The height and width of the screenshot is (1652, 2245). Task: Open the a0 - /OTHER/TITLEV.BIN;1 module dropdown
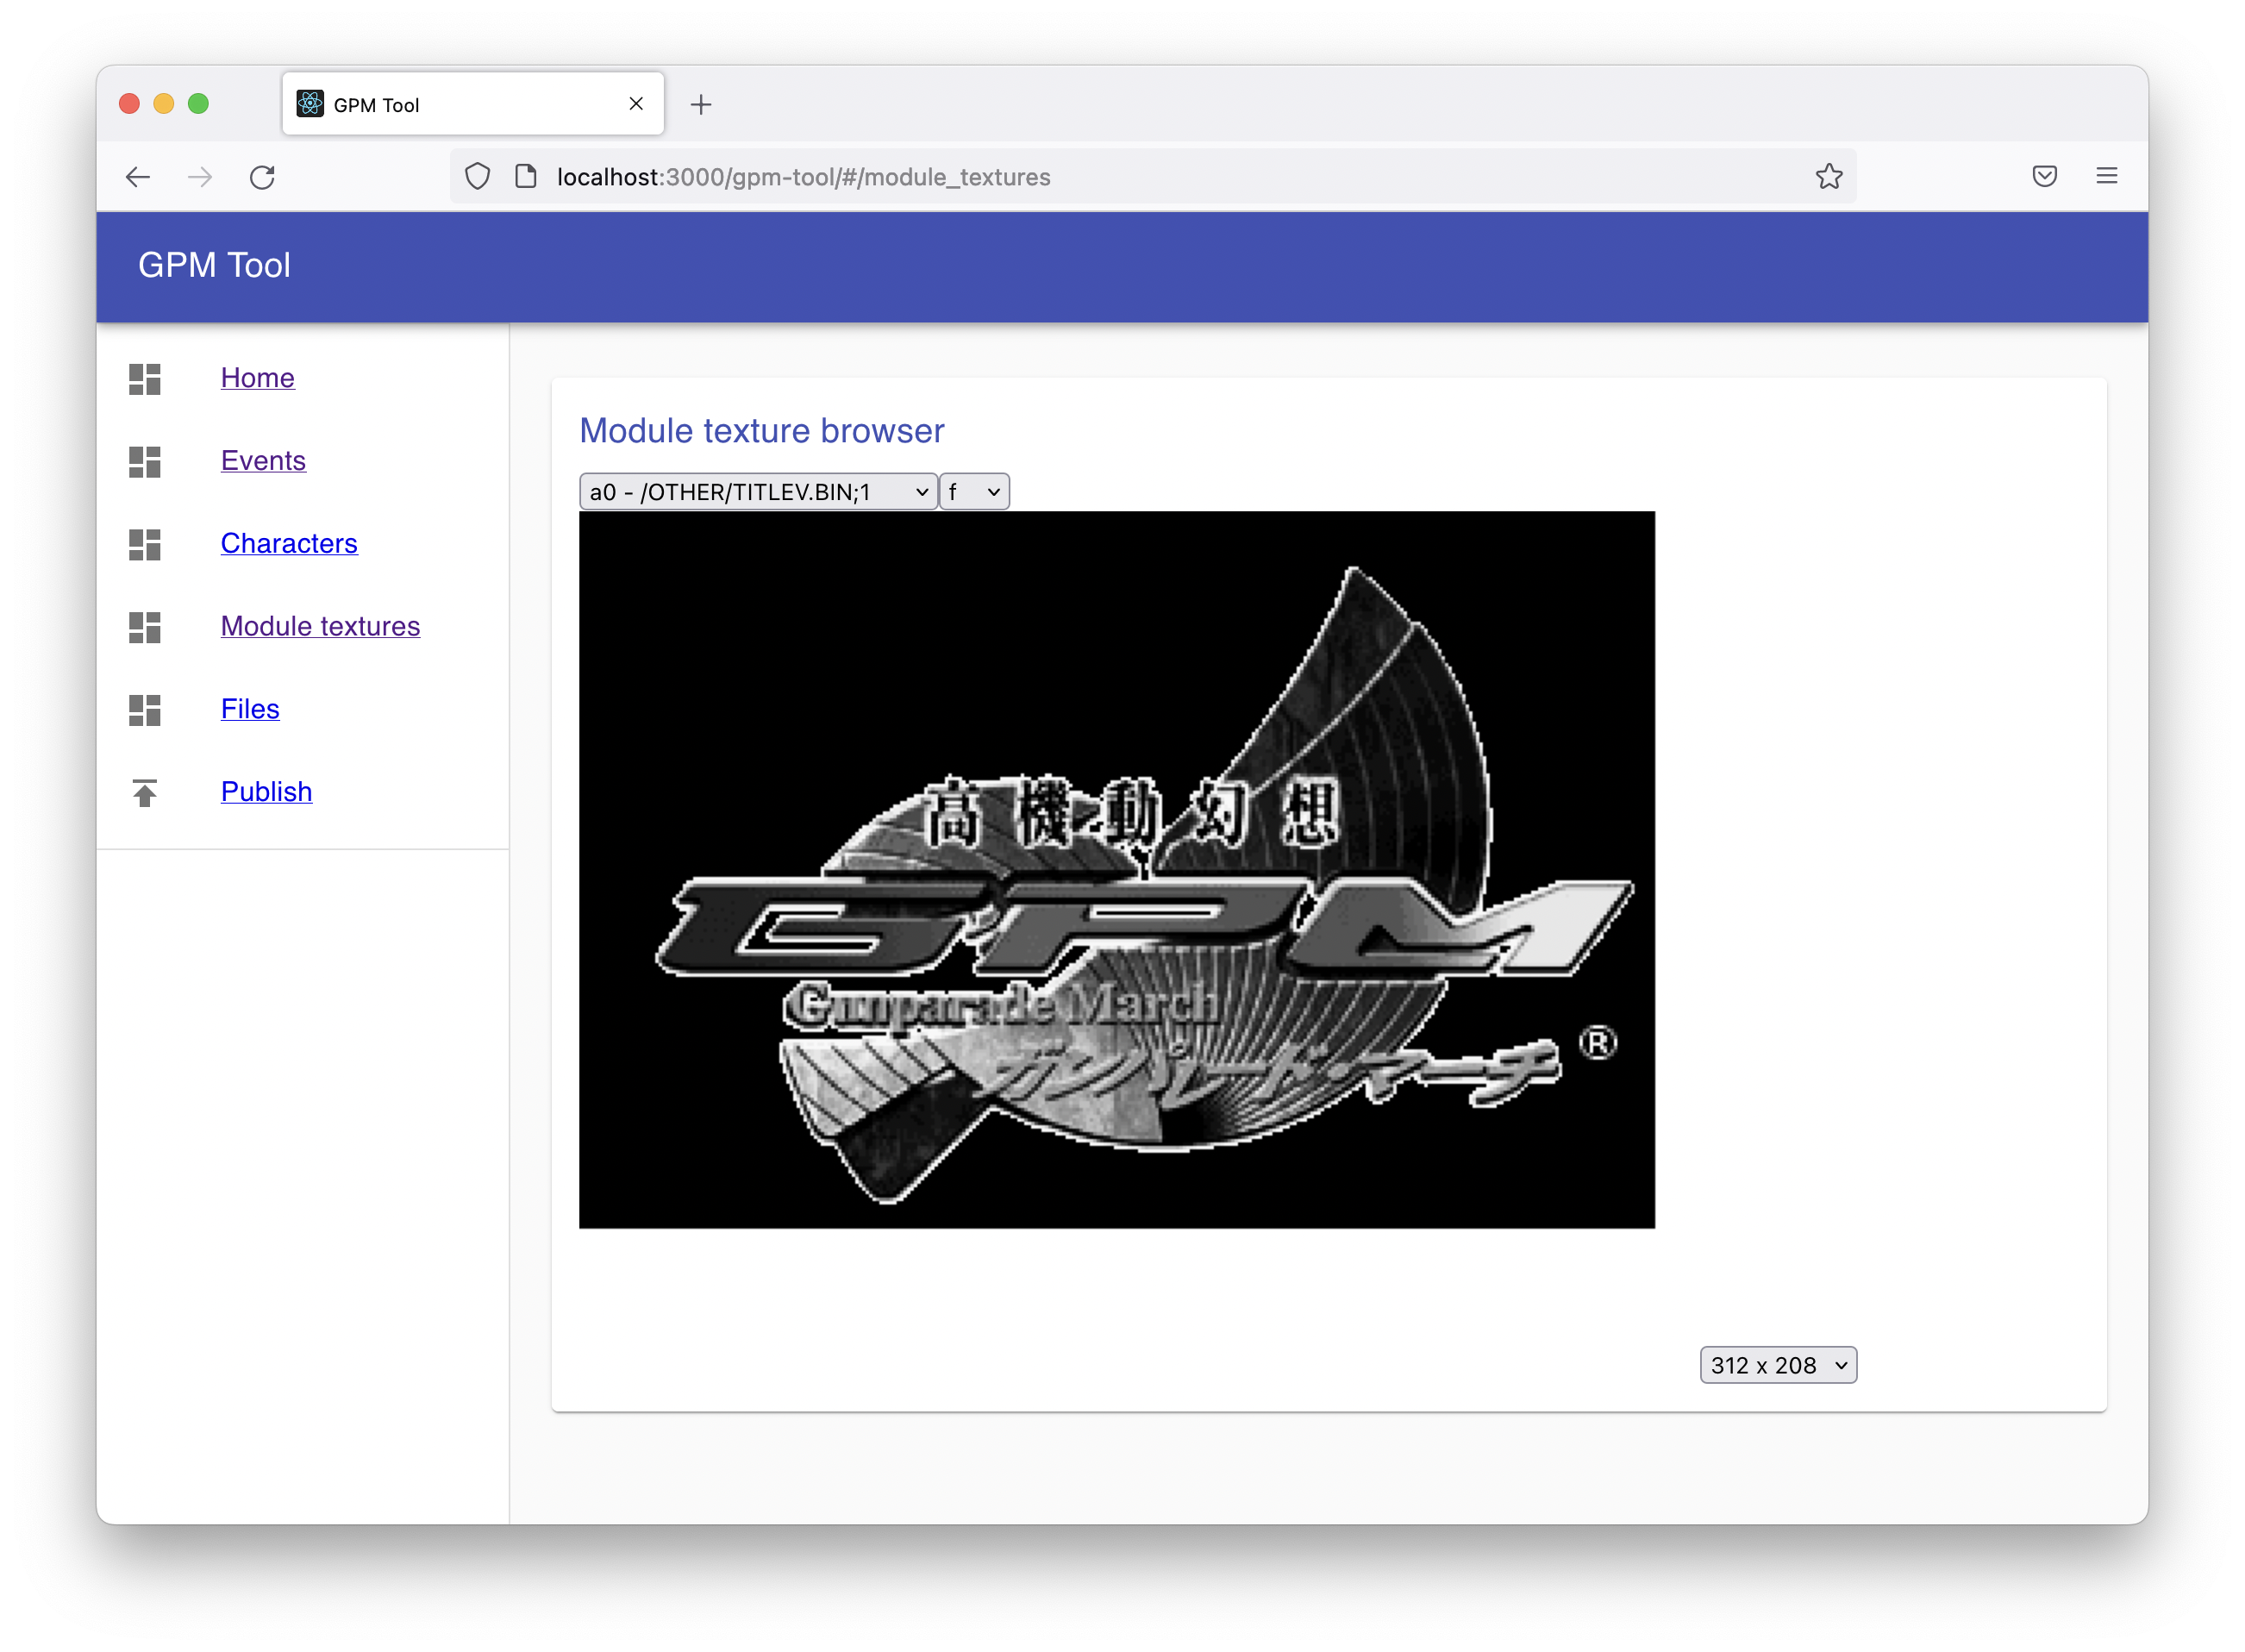click(758, 492)
